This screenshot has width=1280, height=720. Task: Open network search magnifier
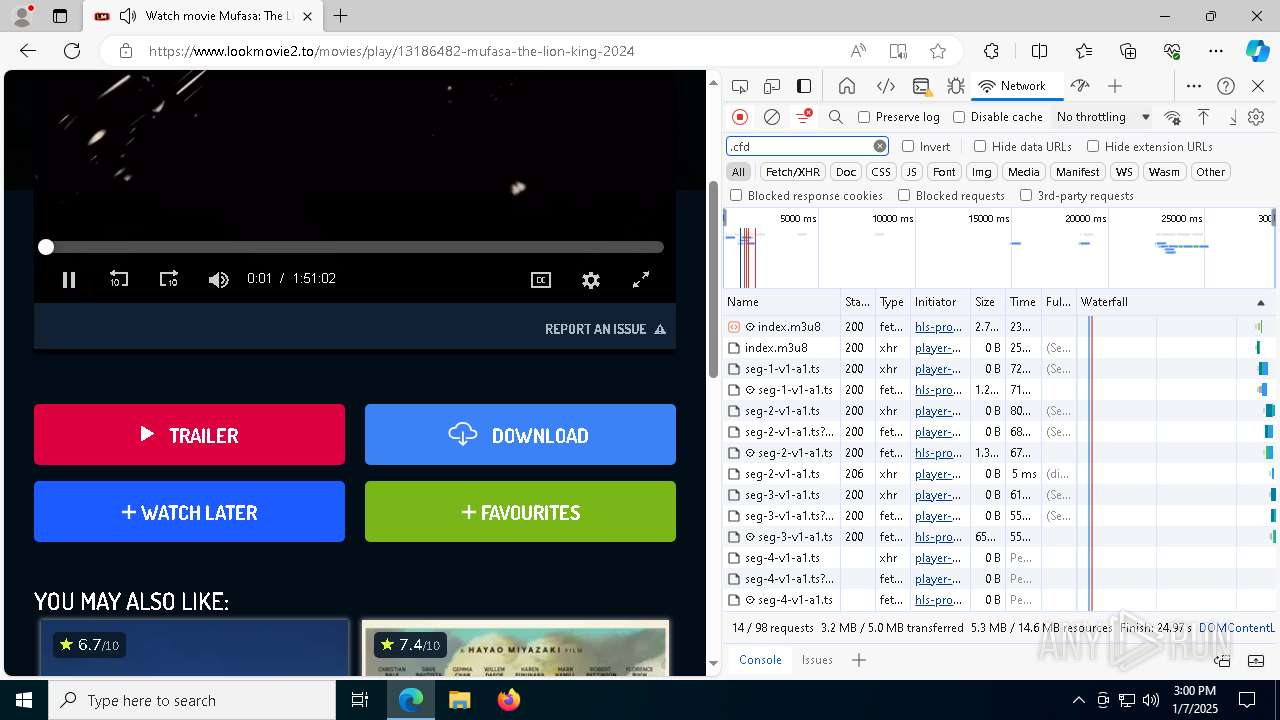(836, 117)
